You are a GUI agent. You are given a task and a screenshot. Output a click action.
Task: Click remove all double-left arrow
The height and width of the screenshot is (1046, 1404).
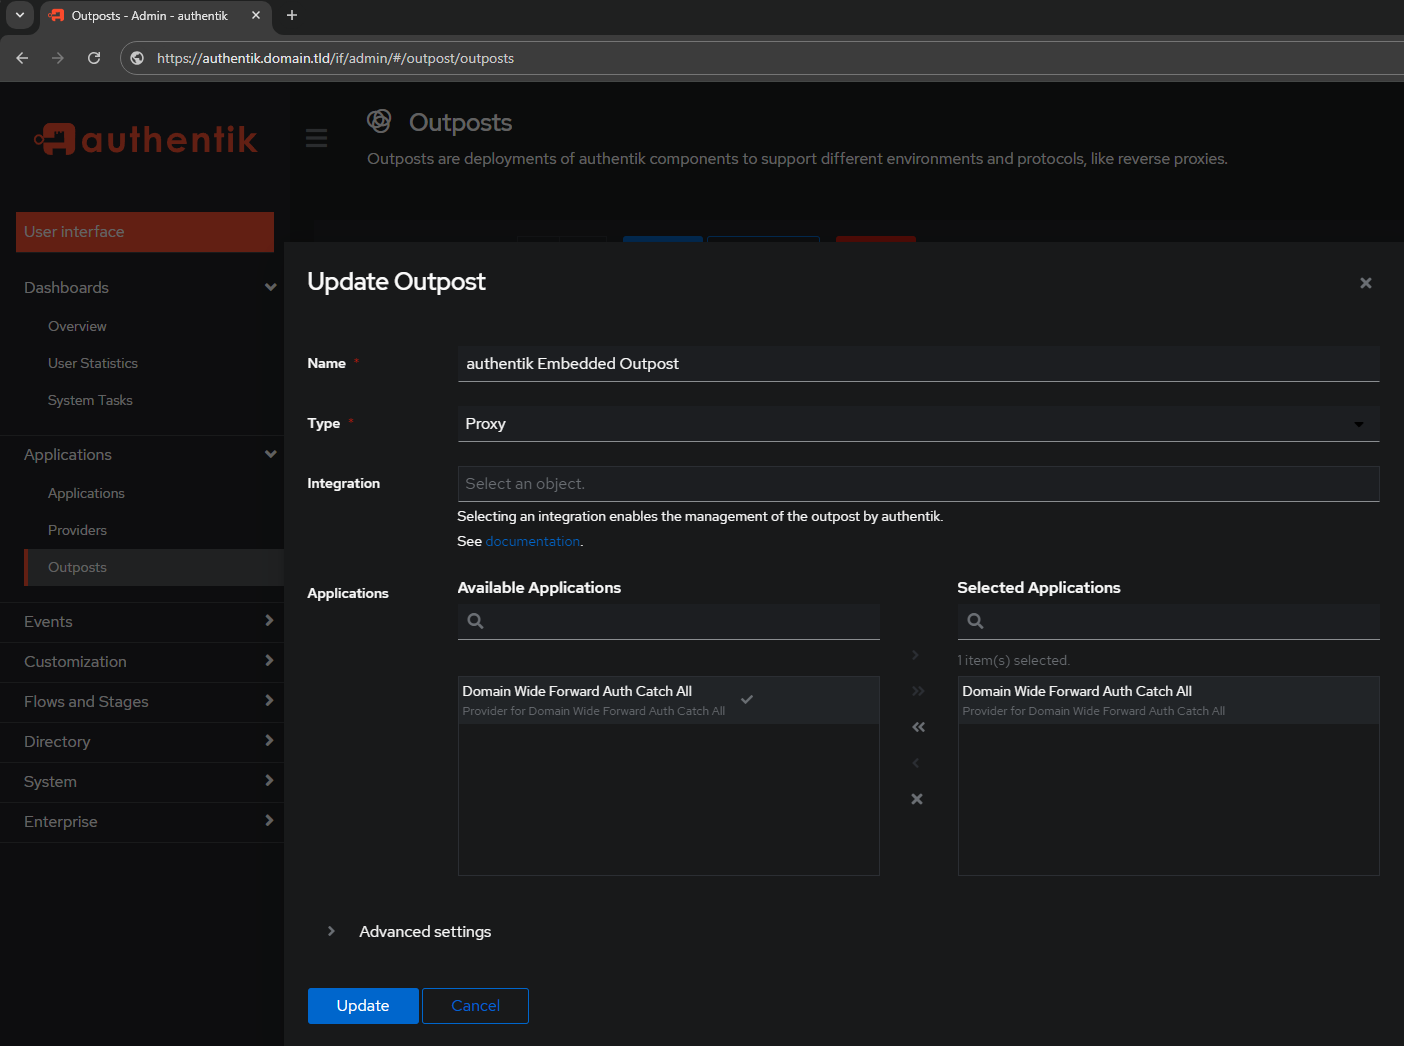tap(918, 727)
